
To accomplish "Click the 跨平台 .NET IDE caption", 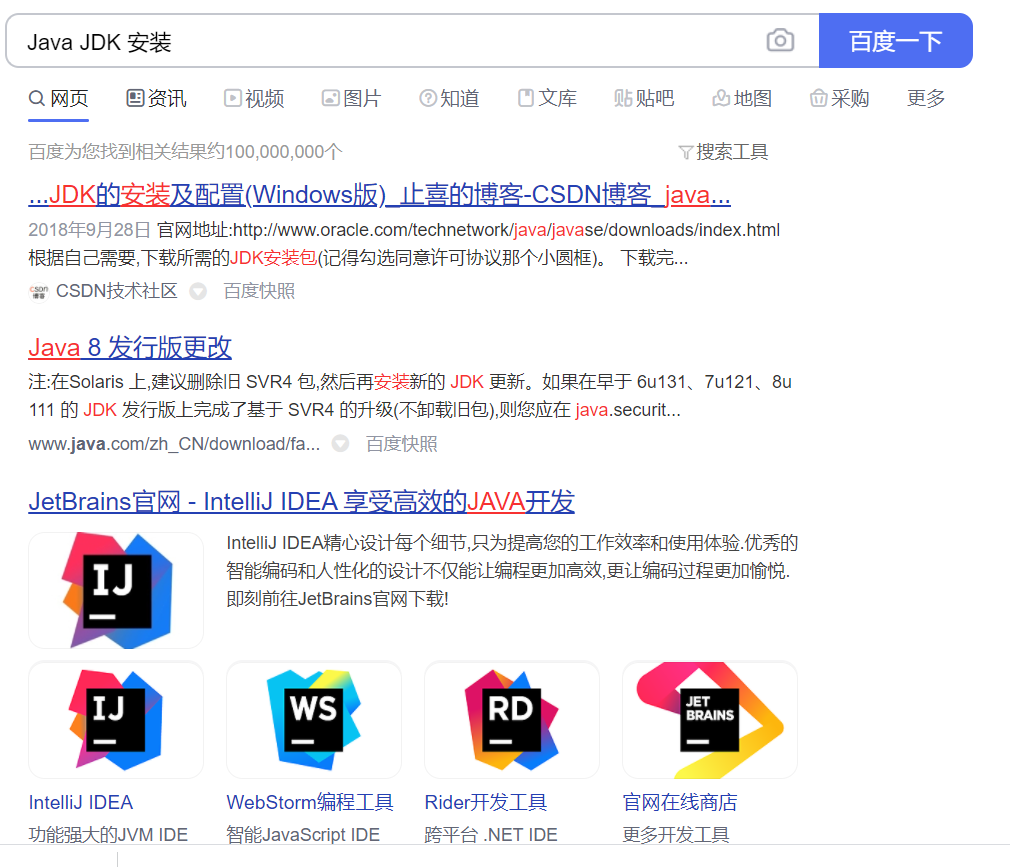I will [491, 835].
